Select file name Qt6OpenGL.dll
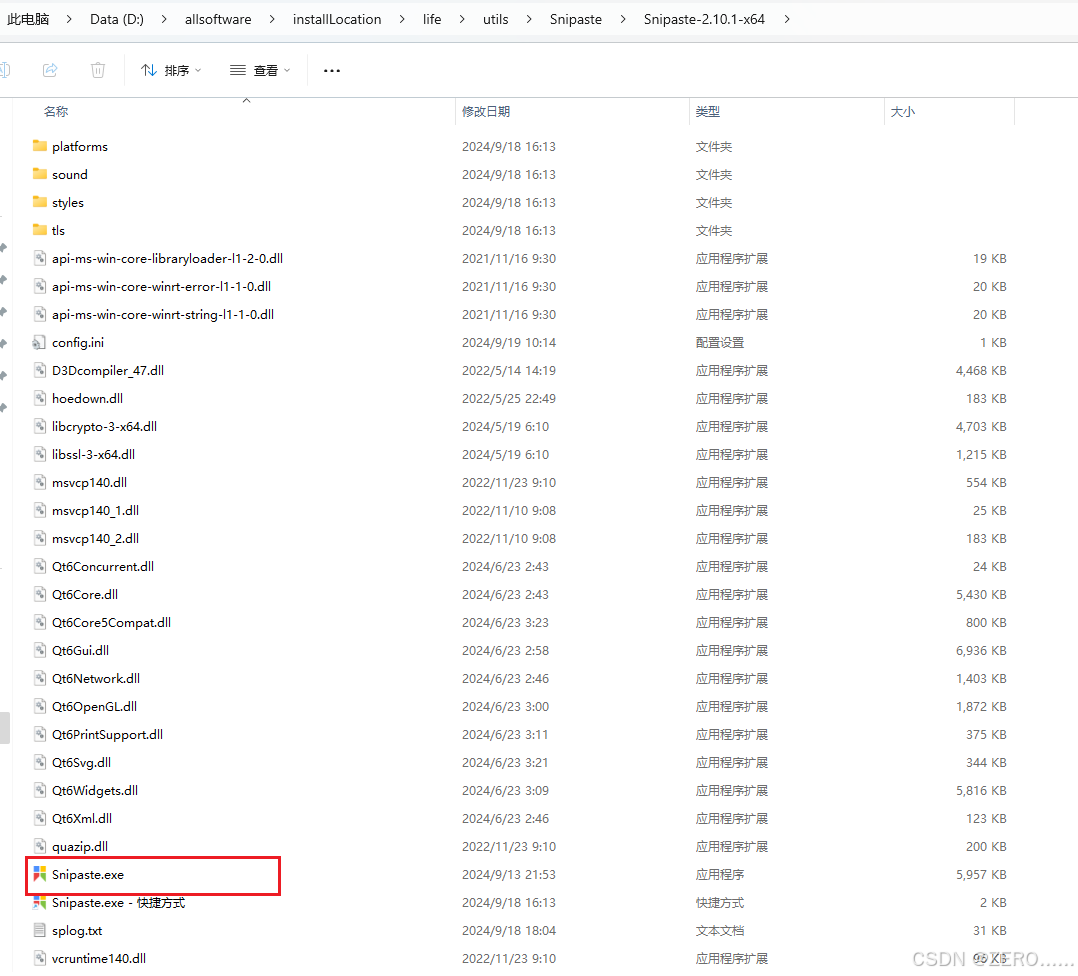 94,707
